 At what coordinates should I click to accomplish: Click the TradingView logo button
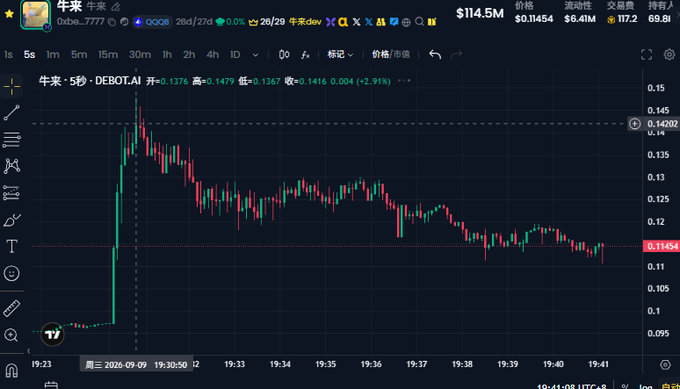click(52, 334)
